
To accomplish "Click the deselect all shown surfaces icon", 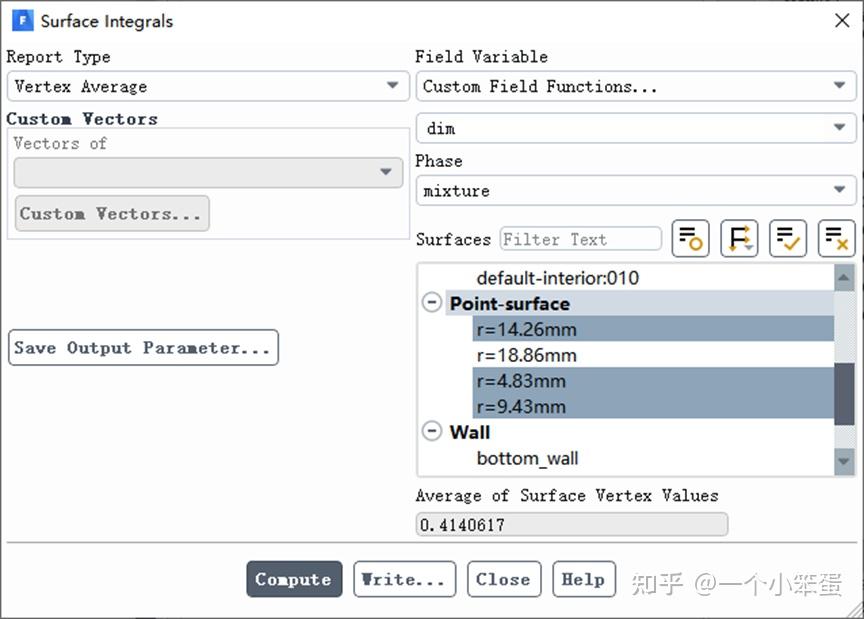I will [836, 239].
